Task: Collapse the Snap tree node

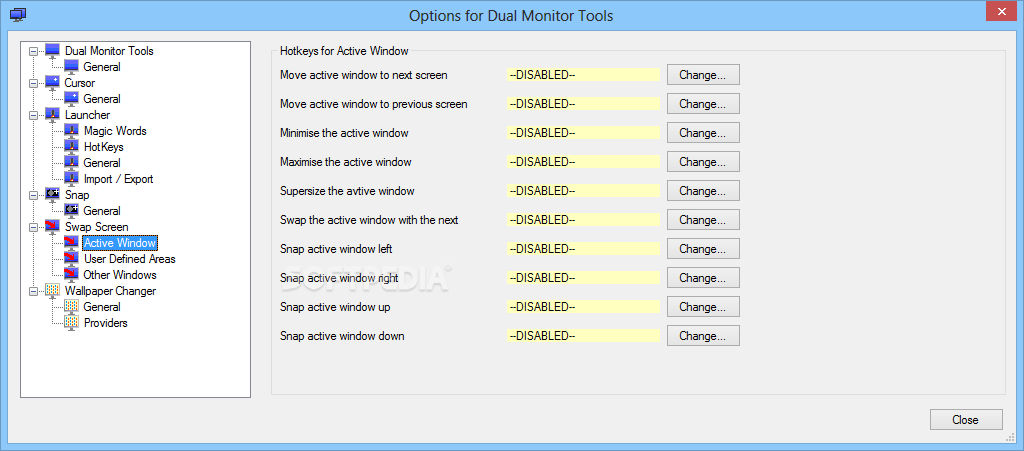Action: click(x=34, y=194)
